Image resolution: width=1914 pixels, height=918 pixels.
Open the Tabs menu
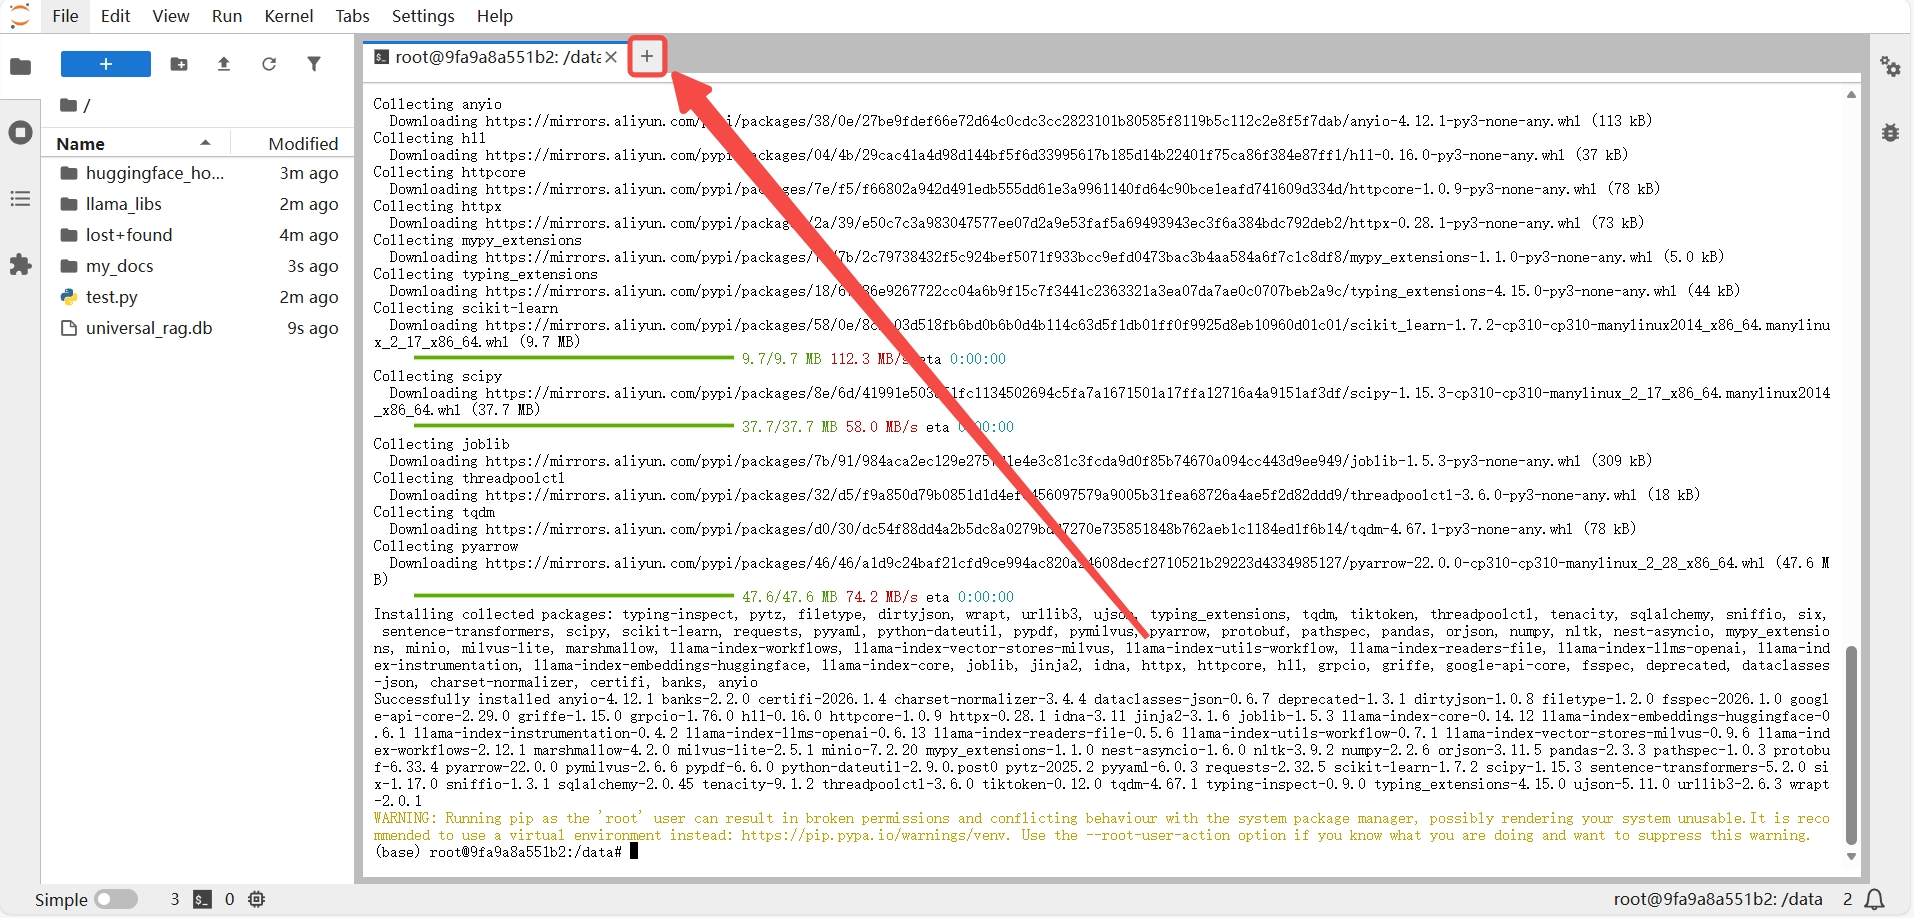[x=352, y=16]
